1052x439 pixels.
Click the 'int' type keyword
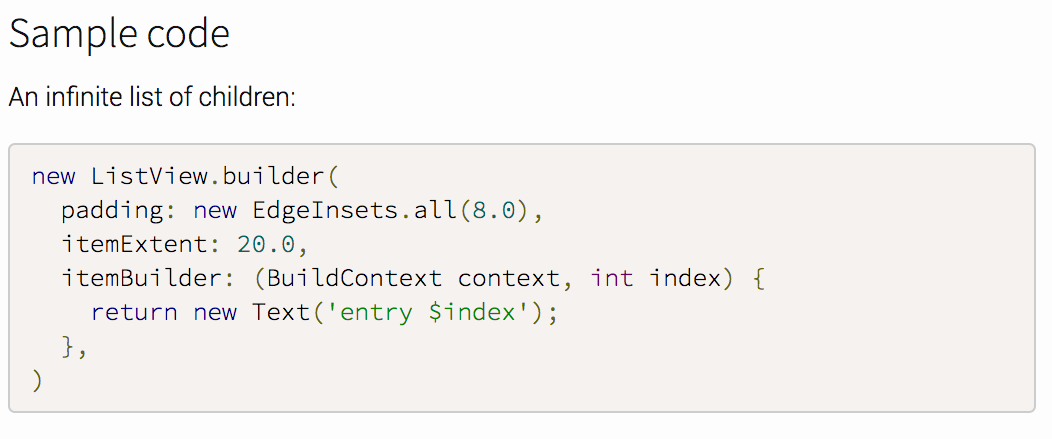click(x=612, y=278)
